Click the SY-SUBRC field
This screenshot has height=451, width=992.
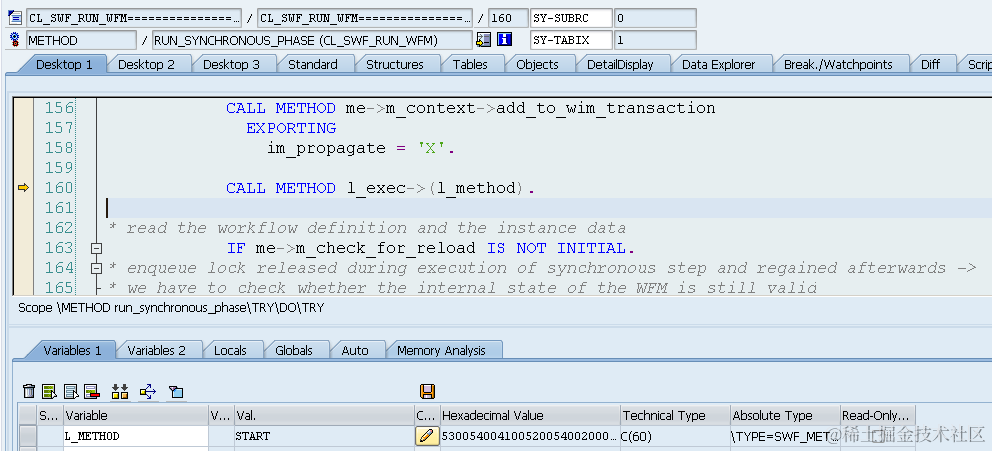(x=571, y=18)
